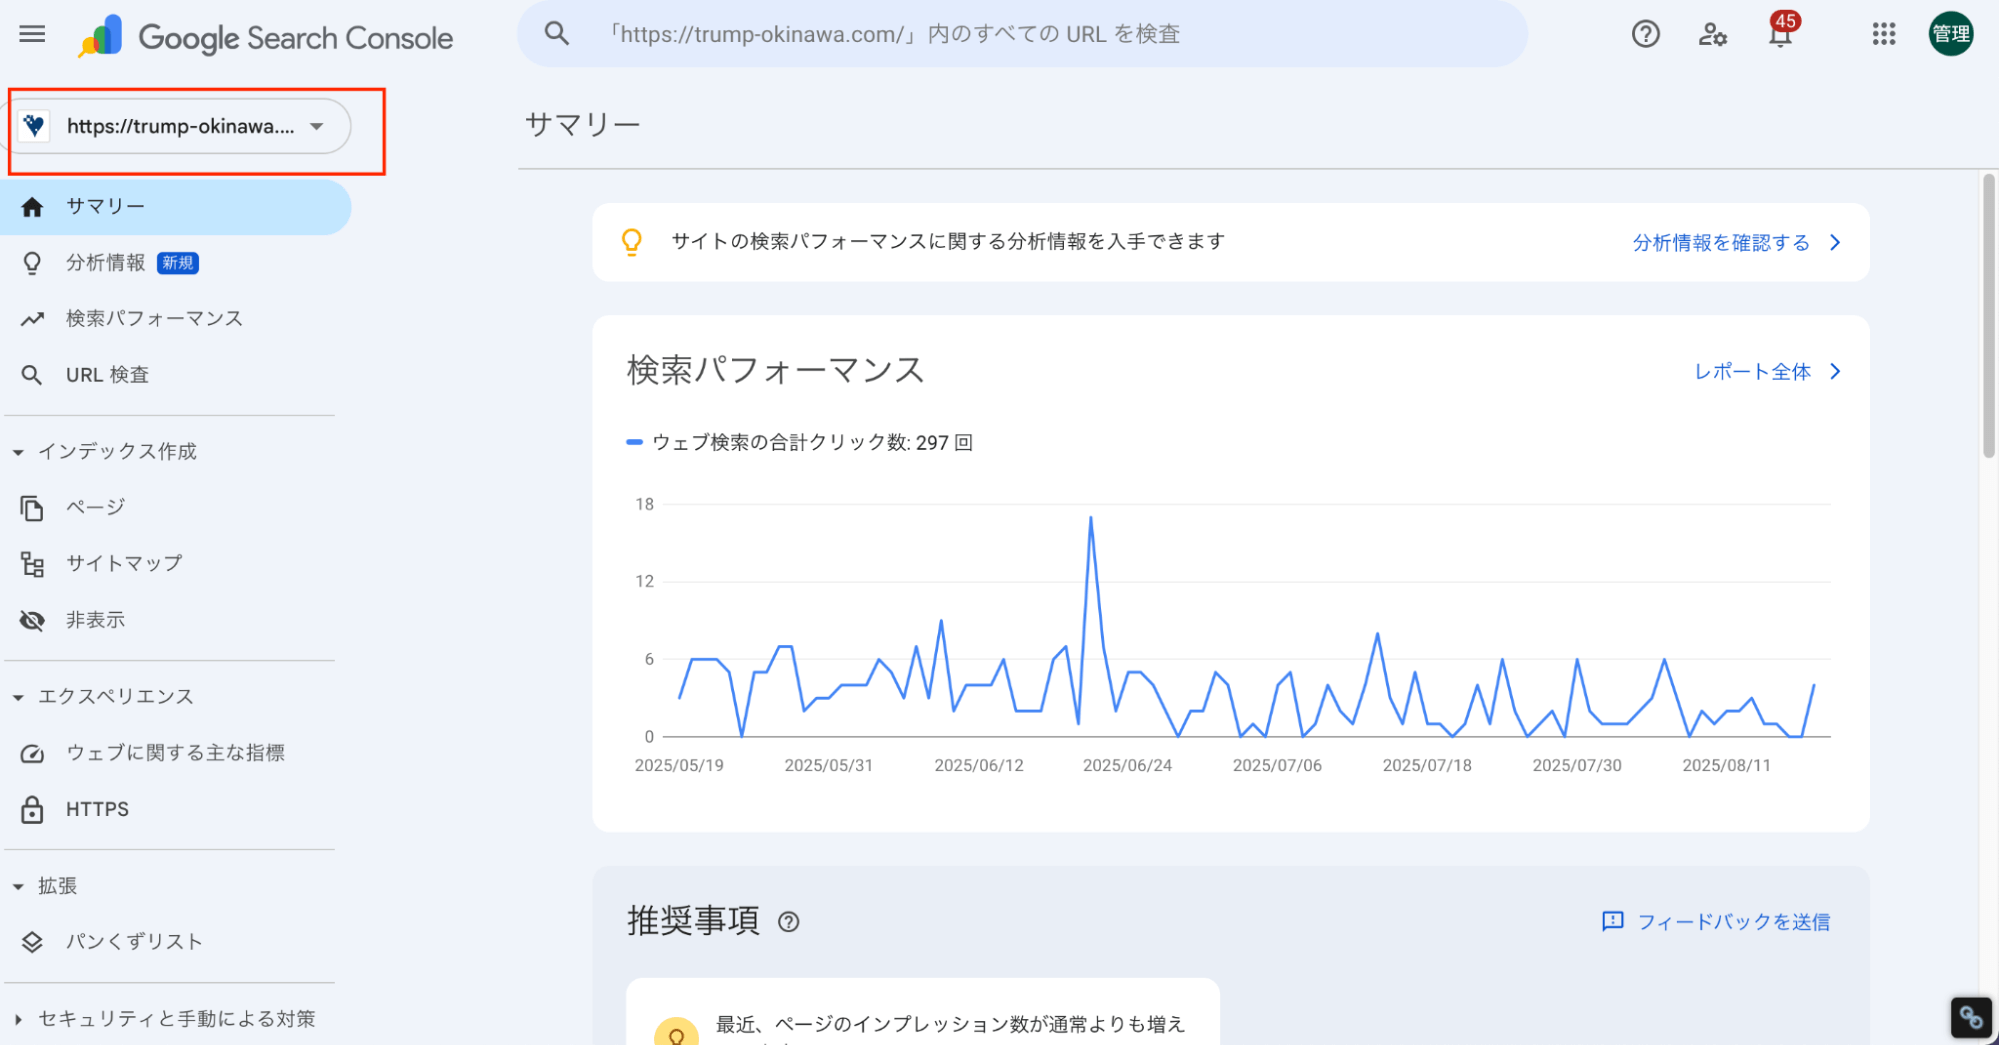Open the パンくずリスト enhancement report
Image resolution: width=1999 pixels, height=1046 pixels.
[133, 941]
